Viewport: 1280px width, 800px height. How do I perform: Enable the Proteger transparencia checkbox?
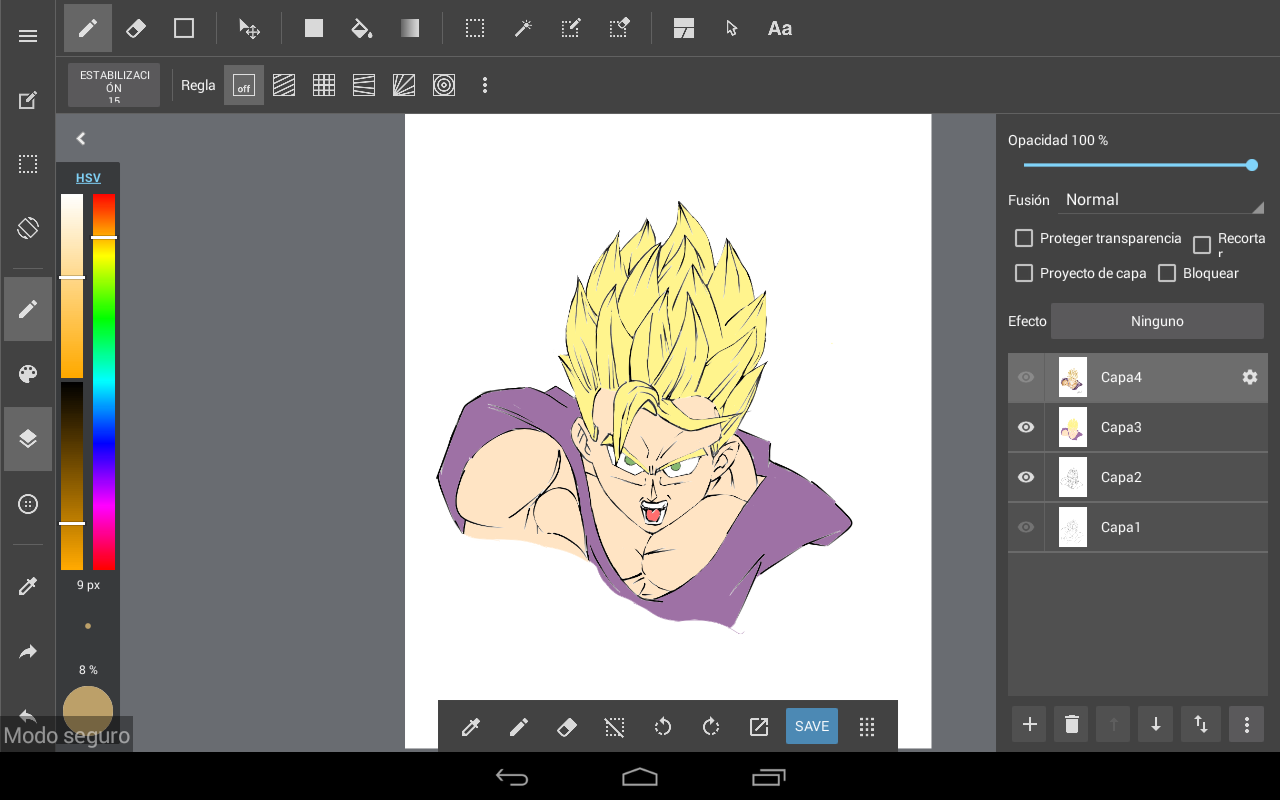1024,238
